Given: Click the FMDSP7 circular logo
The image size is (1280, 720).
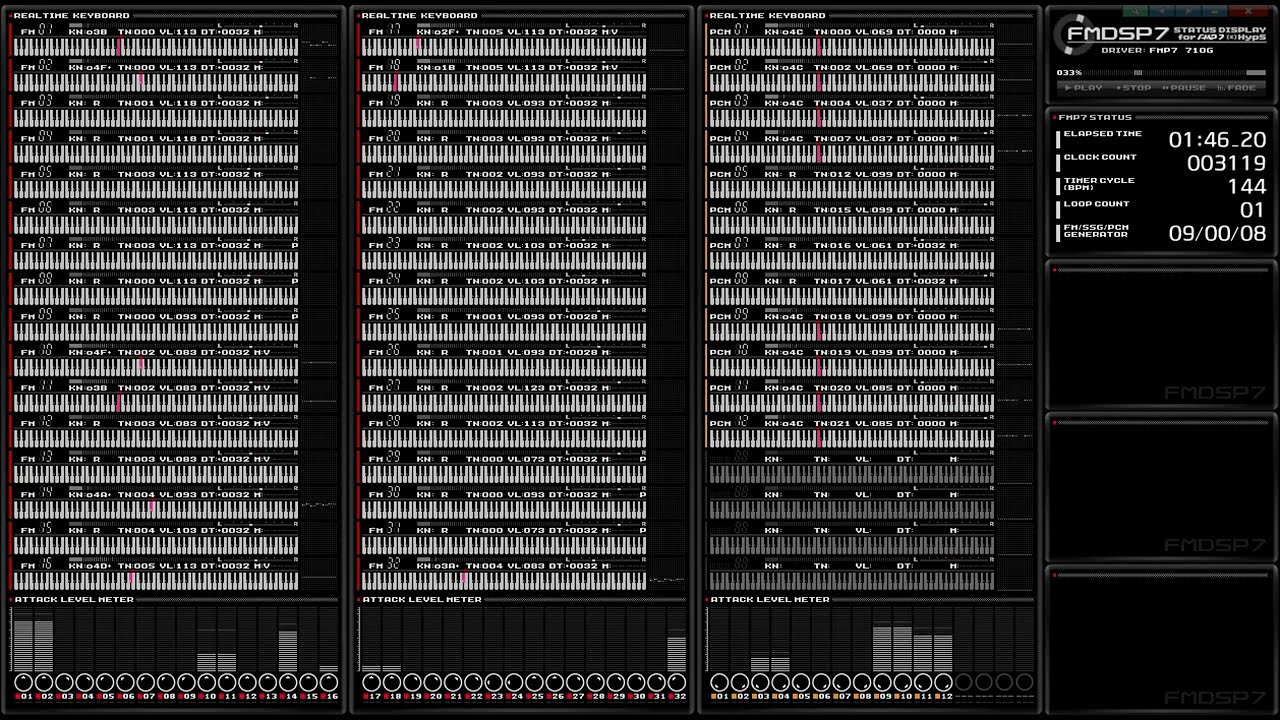Looking at the screenshot, I should (1074, 34).
